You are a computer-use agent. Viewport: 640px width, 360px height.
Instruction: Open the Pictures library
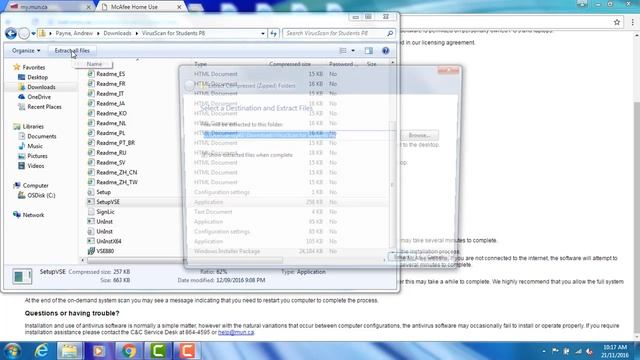[37, 156]
